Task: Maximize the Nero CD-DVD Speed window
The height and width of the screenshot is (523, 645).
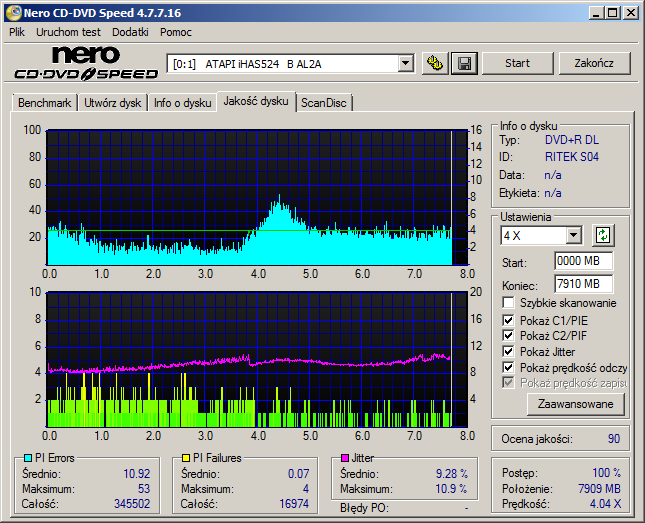Action: tap(613, 13)
